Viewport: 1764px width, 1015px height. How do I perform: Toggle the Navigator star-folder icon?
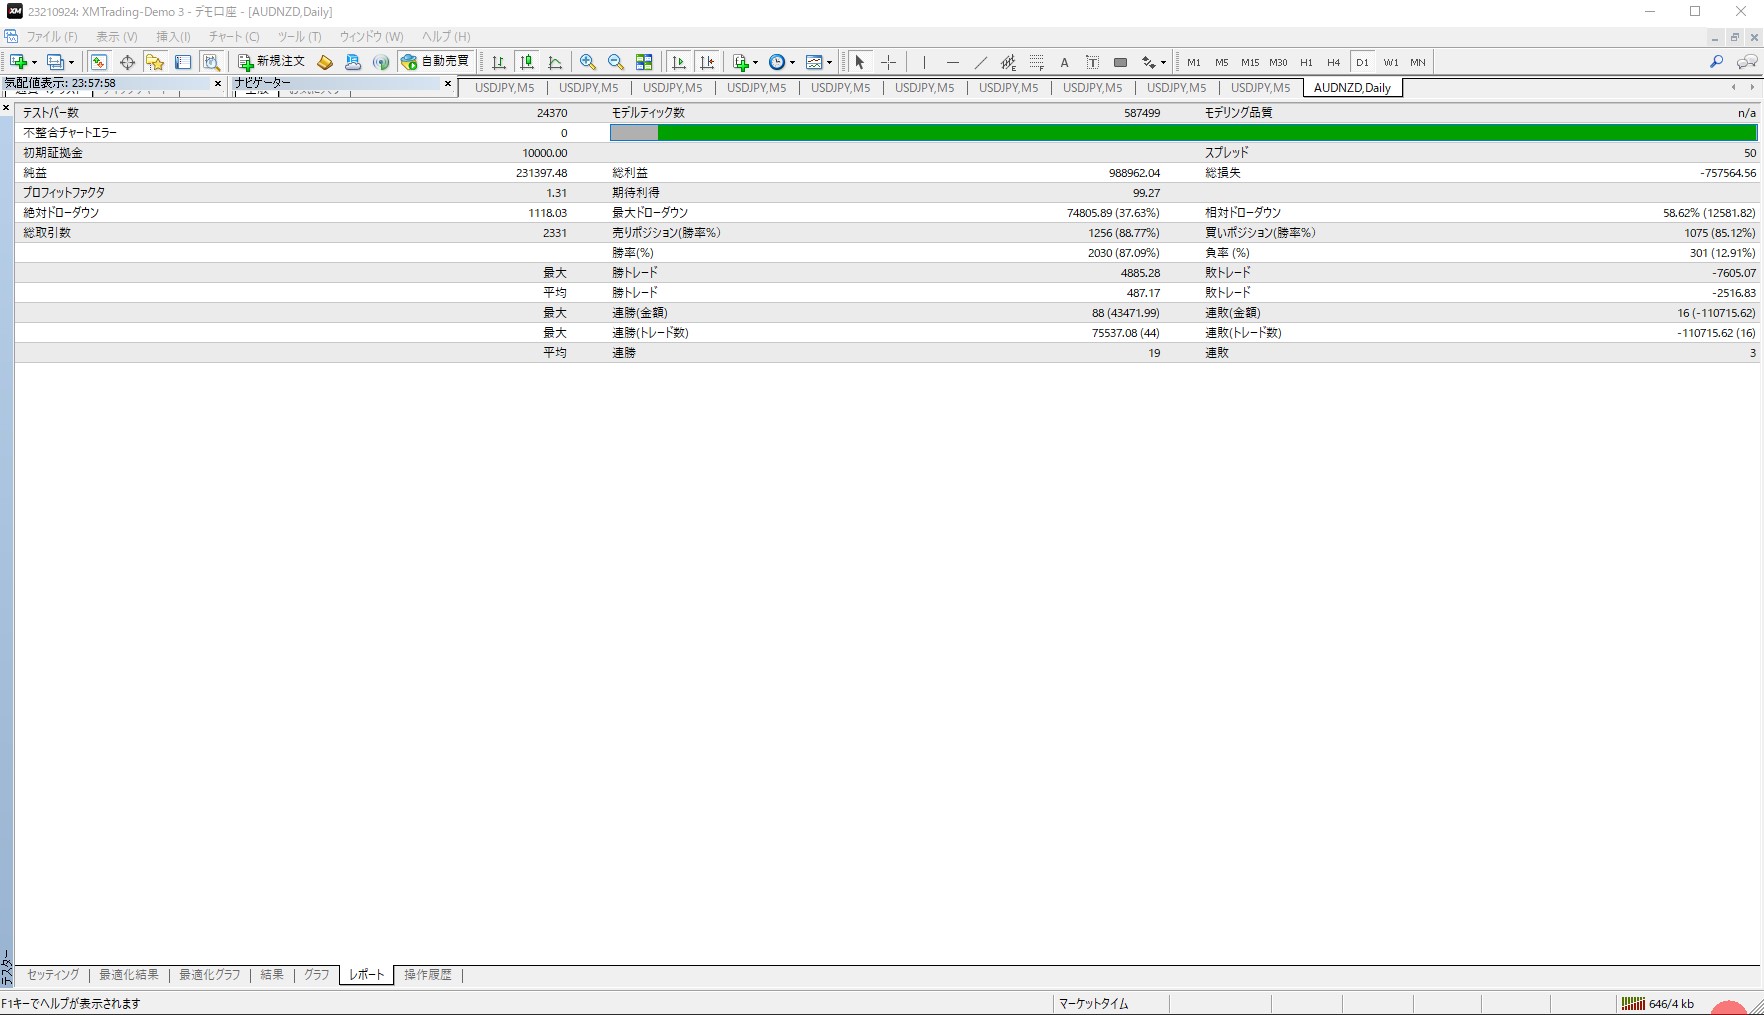[155, 62]
